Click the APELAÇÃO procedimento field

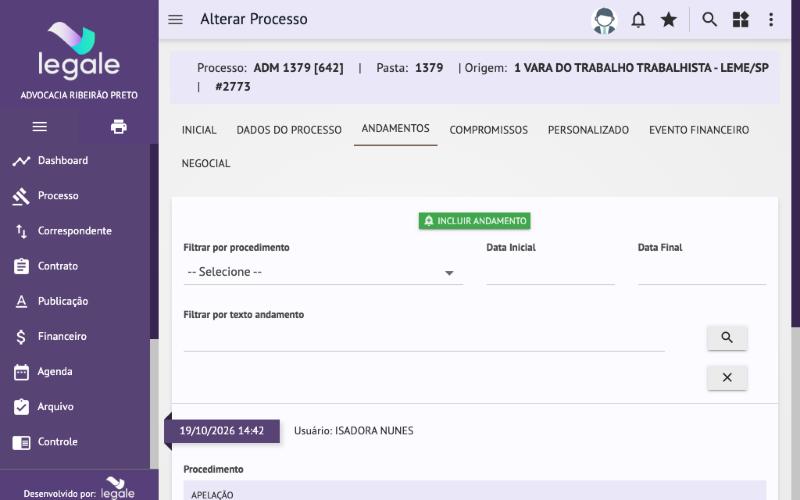[x=474, y=491]
